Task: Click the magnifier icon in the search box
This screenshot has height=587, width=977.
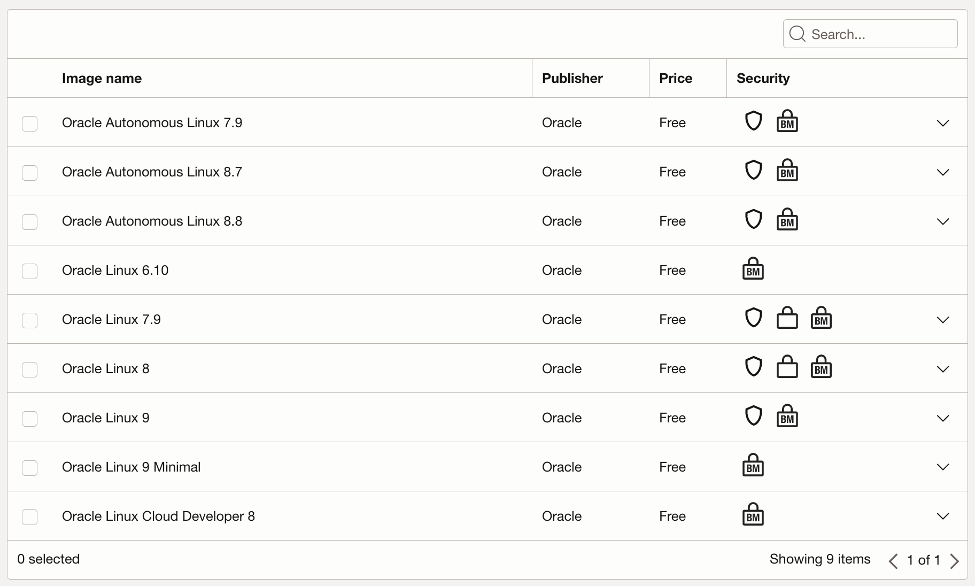Action: point(797,34)
